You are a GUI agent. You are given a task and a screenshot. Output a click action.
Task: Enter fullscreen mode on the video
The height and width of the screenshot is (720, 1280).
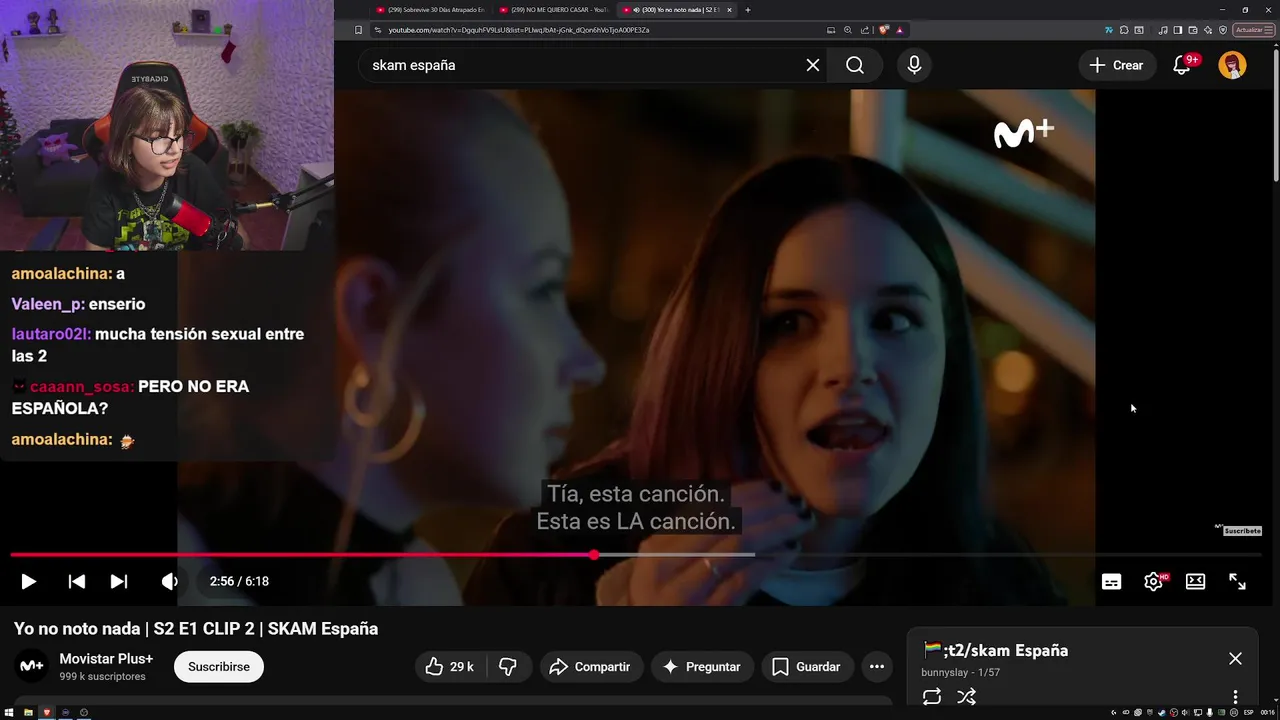click(x=1237, y=581)
